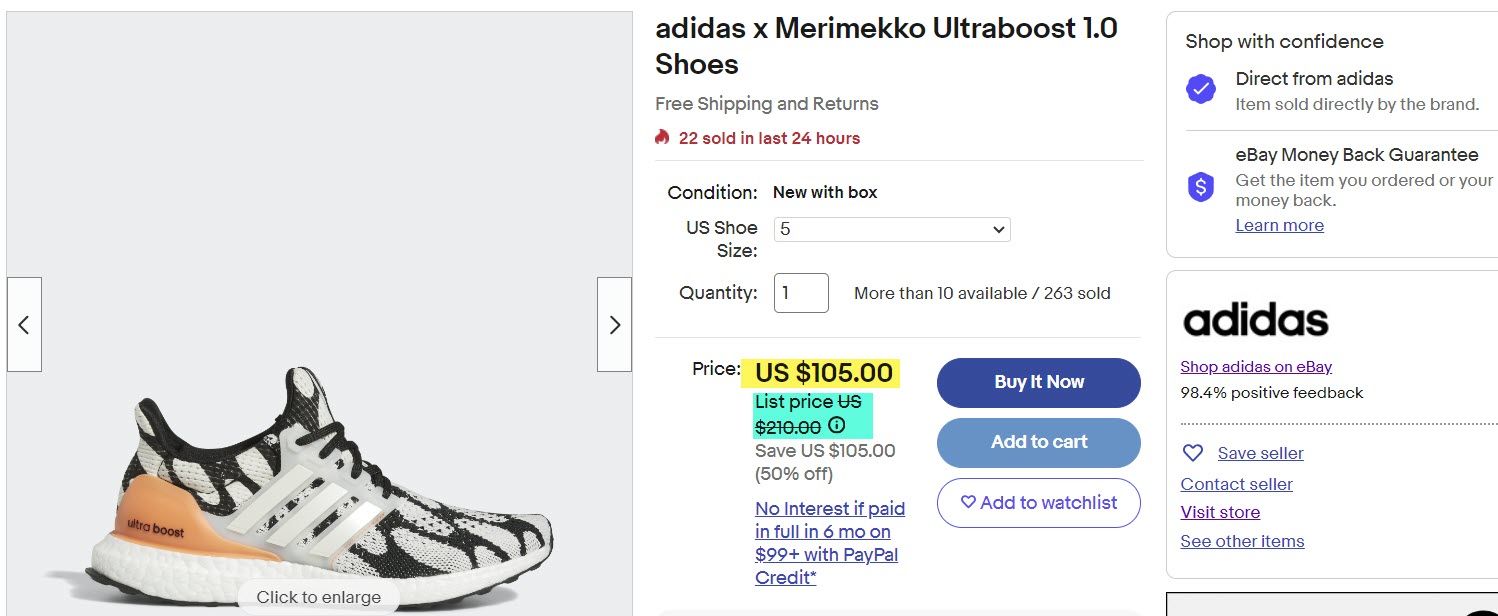
Task: Enlarge the Ultraboost shoe image
Action: click(318, 597)
